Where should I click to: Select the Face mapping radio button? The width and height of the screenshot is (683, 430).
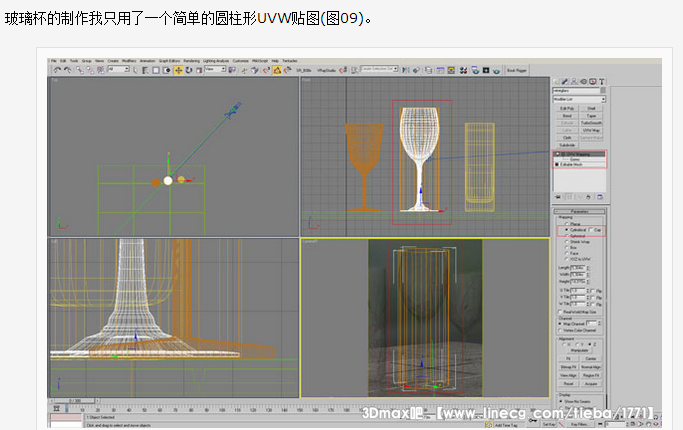click(566, 253)
